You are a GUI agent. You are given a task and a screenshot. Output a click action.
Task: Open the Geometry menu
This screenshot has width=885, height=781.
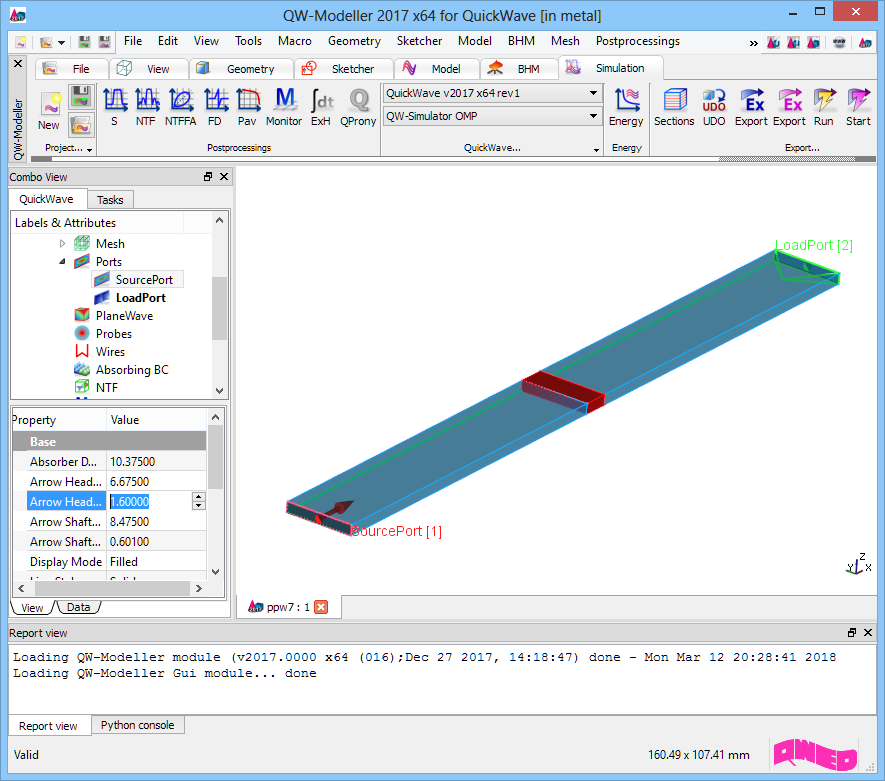coord(354,41)
